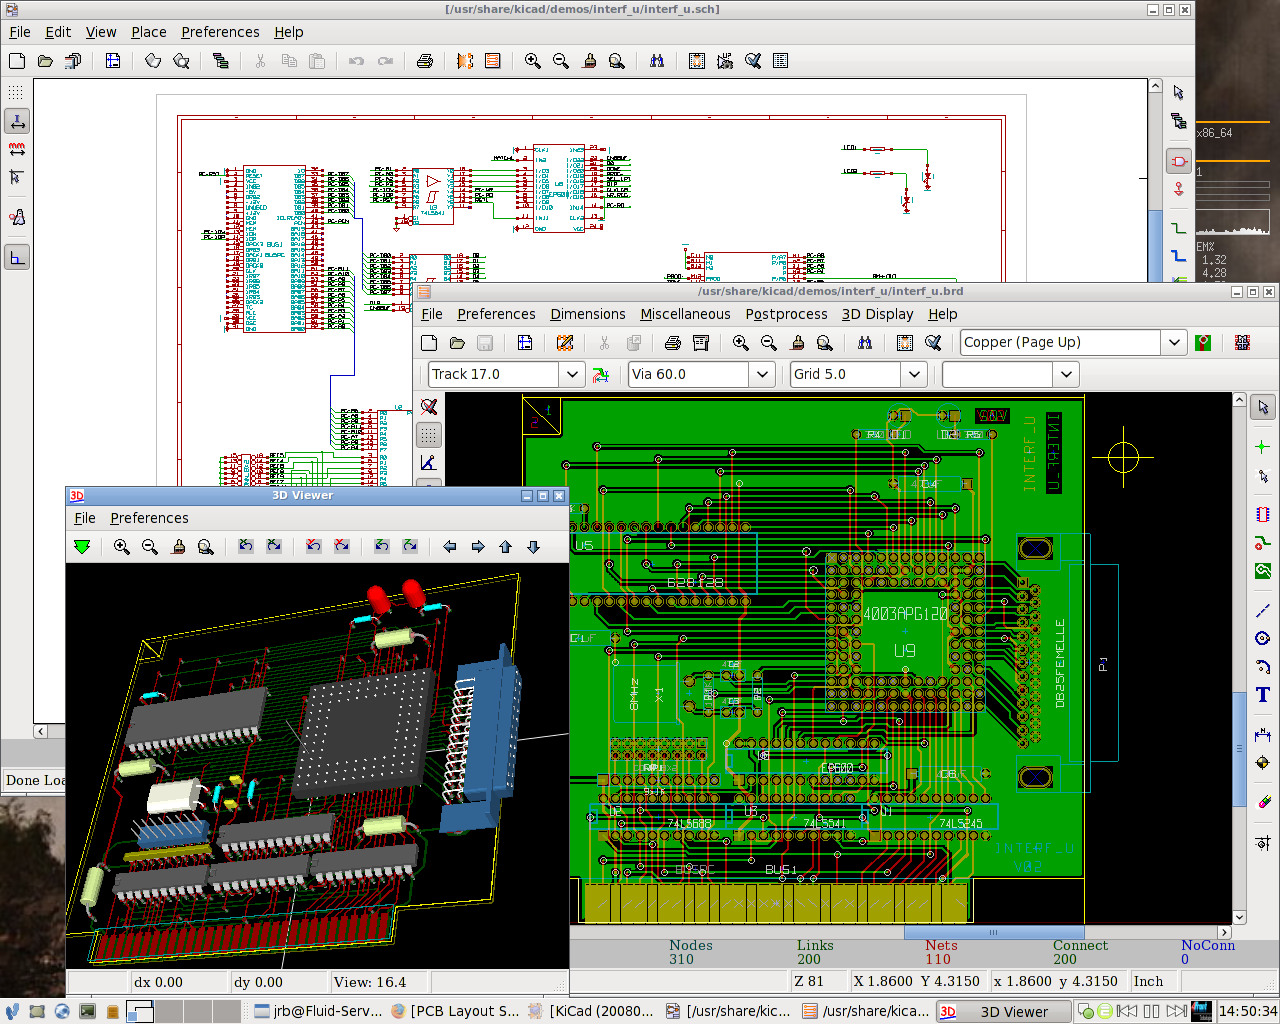This screenshot has width=1280, height=1024.
Task: Click the new board icon in the PCB toolbar
Action: click(x=429, y=343)
